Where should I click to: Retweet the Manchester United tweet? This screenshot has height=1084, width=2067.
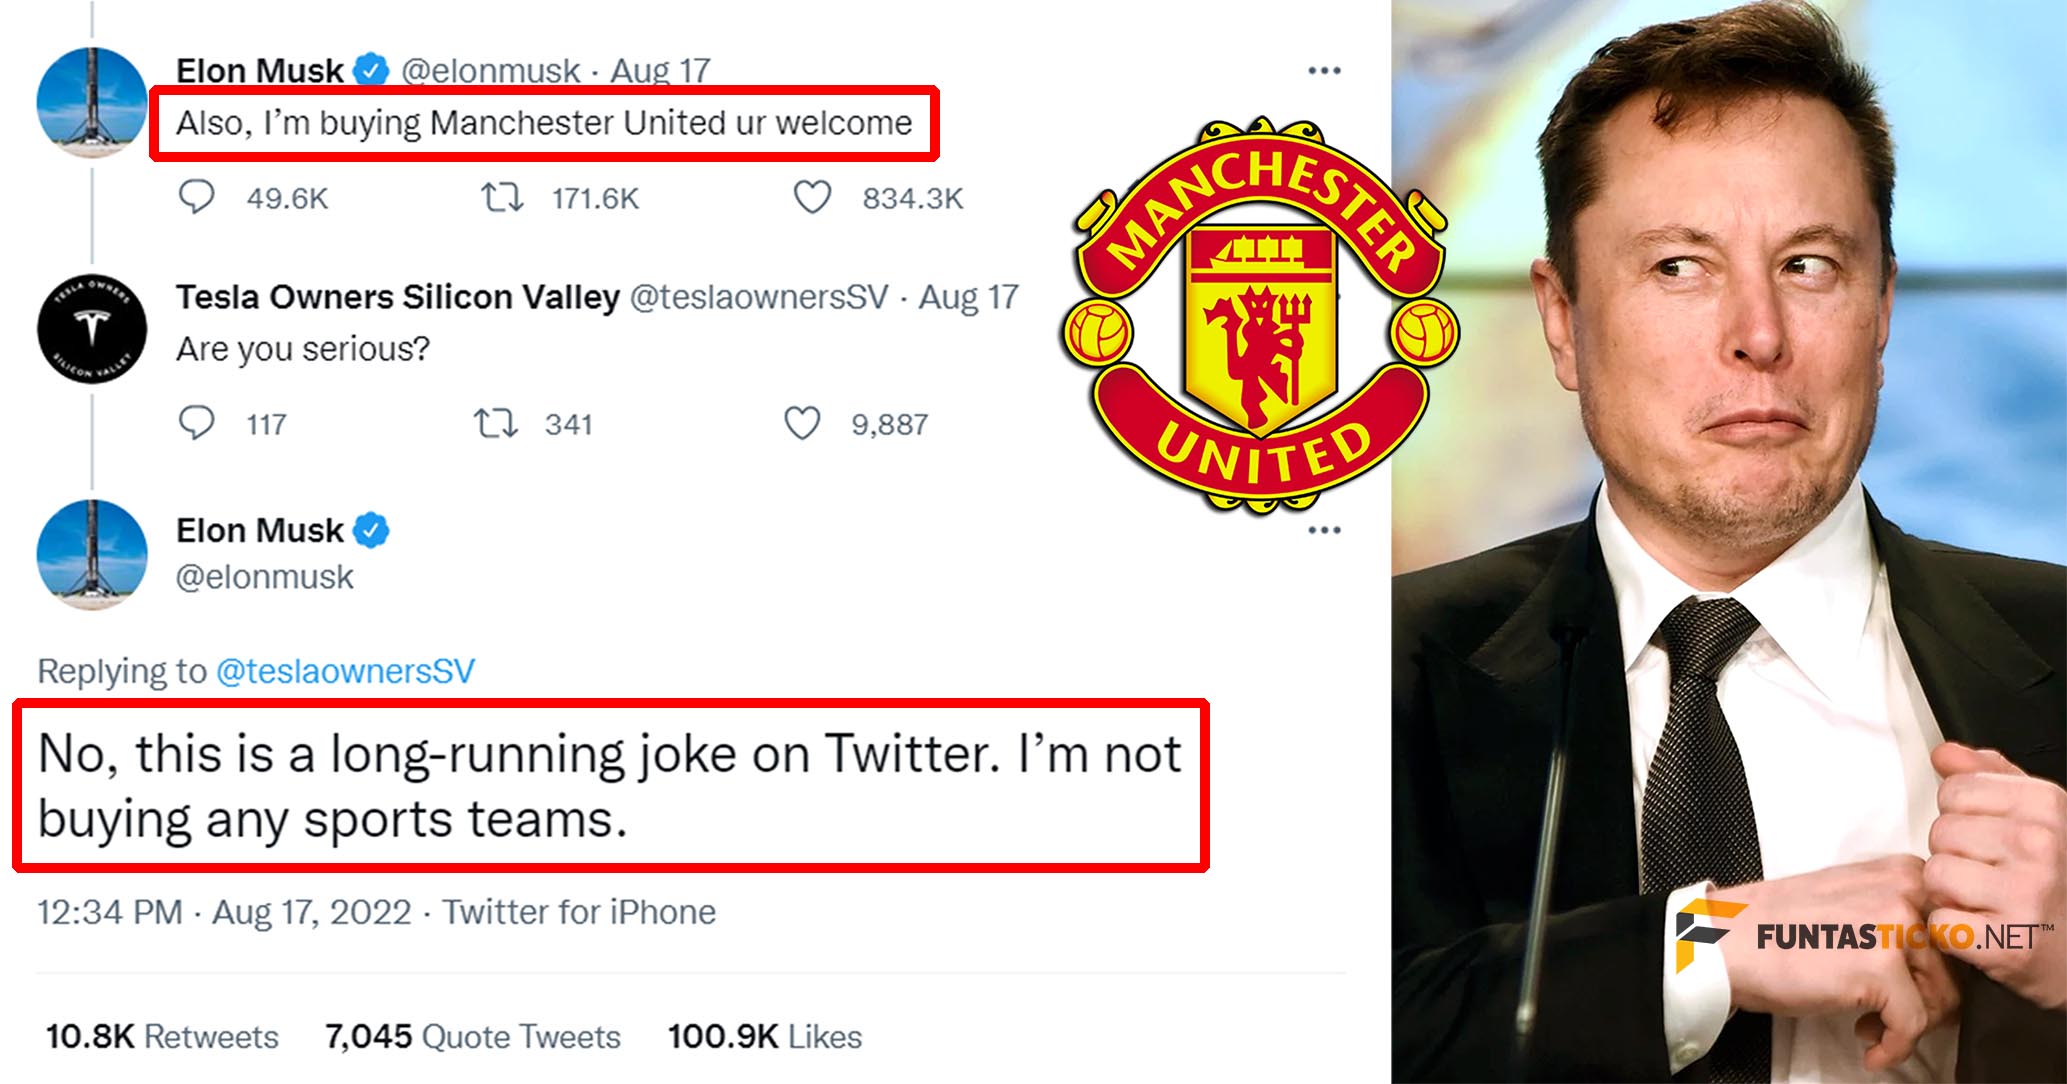501,198
